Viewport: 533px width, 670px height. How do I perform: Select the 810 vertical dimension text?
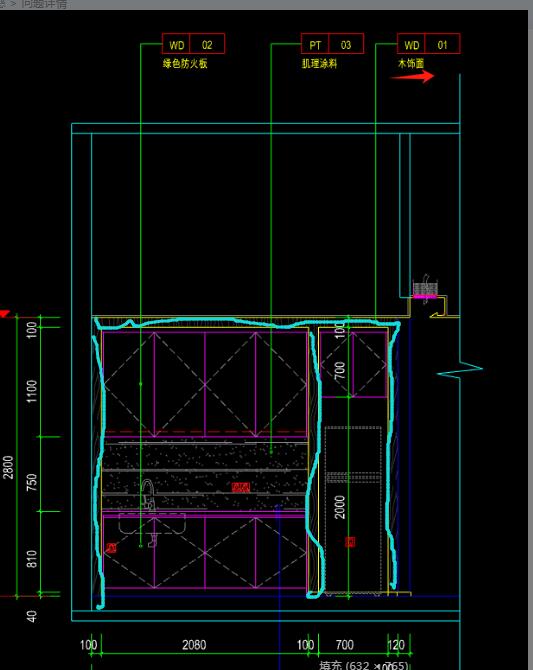click(32, 559)
